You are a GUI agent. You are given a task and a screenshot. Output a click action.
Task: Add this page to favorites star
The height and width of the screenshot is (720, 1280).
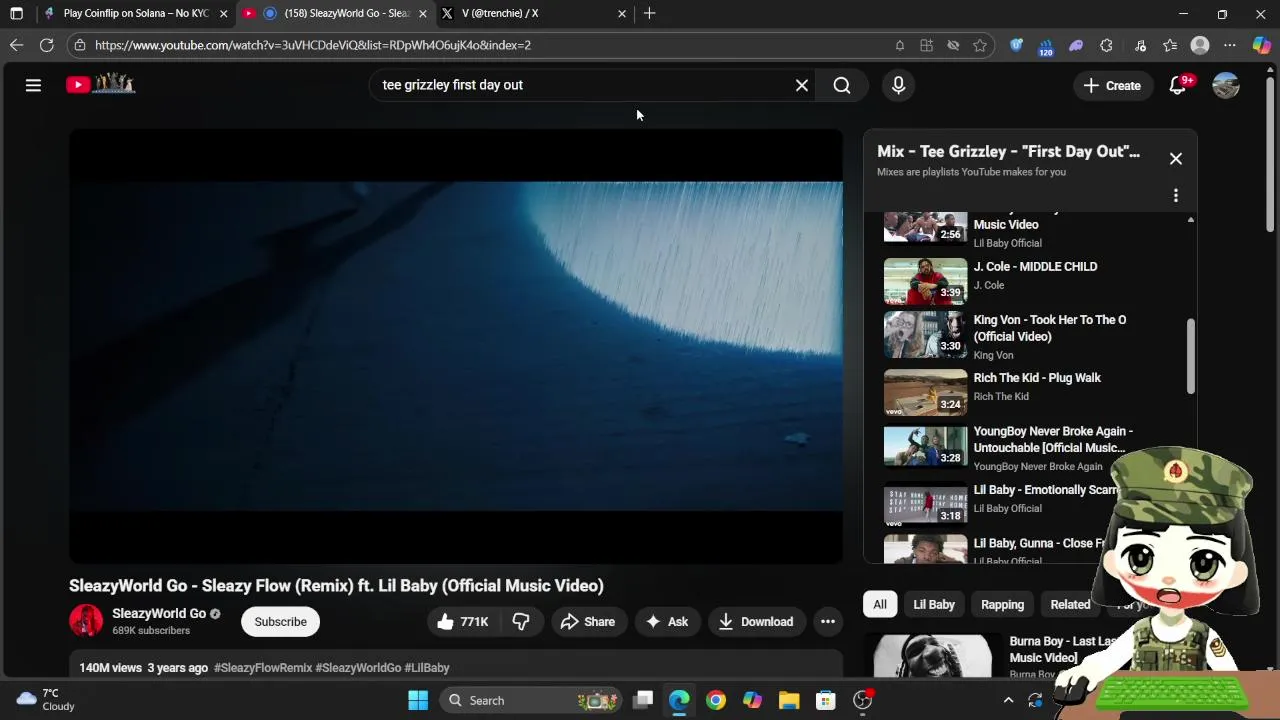tap(980, 45)
